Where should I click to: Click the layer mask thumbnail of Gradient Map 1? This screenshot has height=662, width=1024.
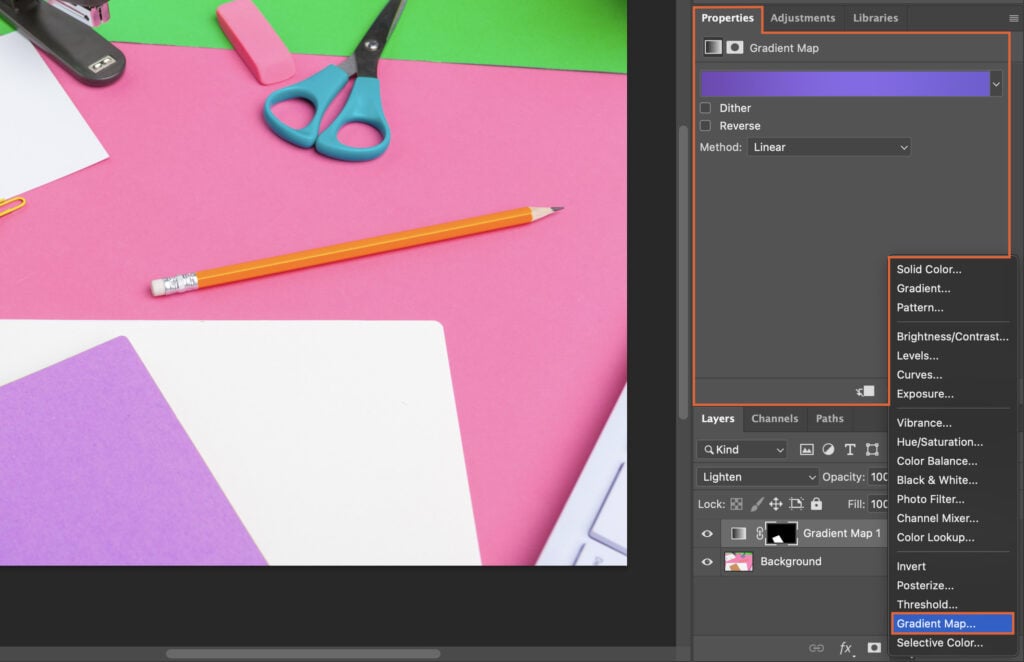coord(782,533)
